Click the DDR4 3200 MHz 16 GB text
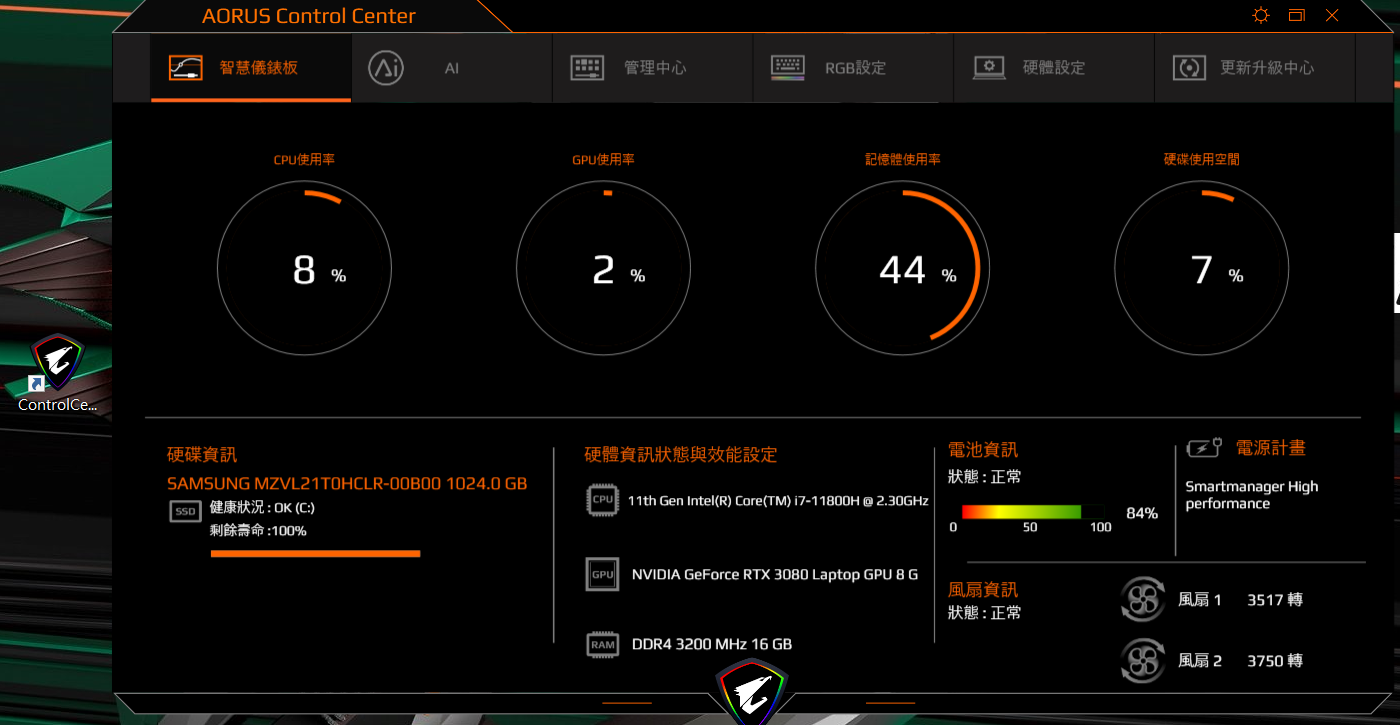Image resolution: width=1400 pixels, height=725 pixels. click(x=712, y=644)
